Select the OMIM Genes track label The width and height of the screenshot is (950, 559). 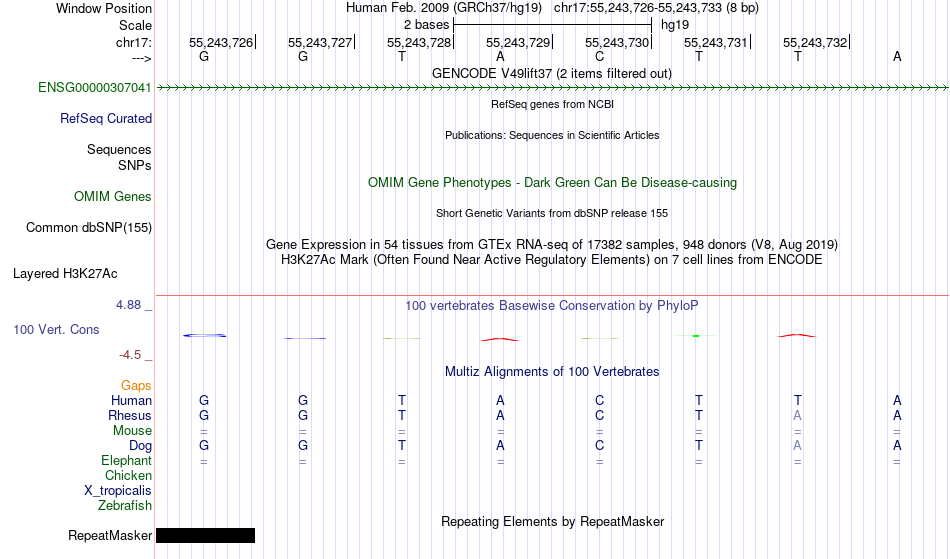pos(113,197)
